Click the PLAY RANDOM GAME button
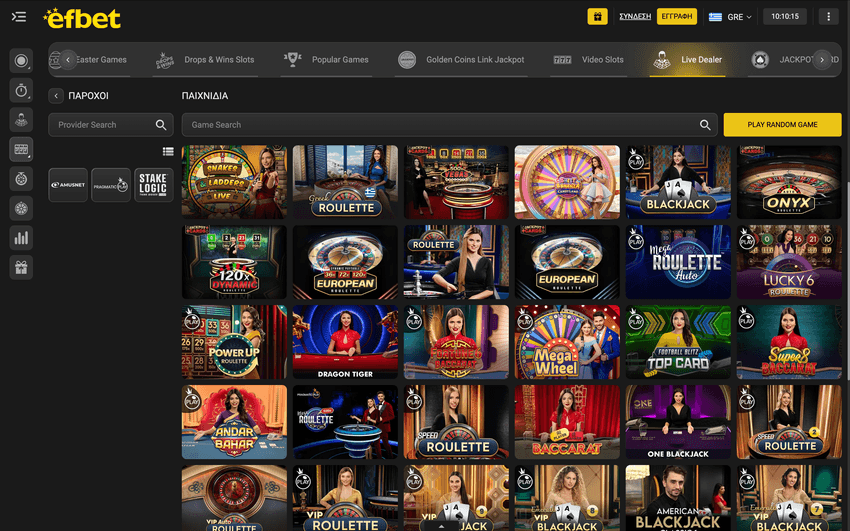Screen dimensions: 850x531 pos(782,125)
